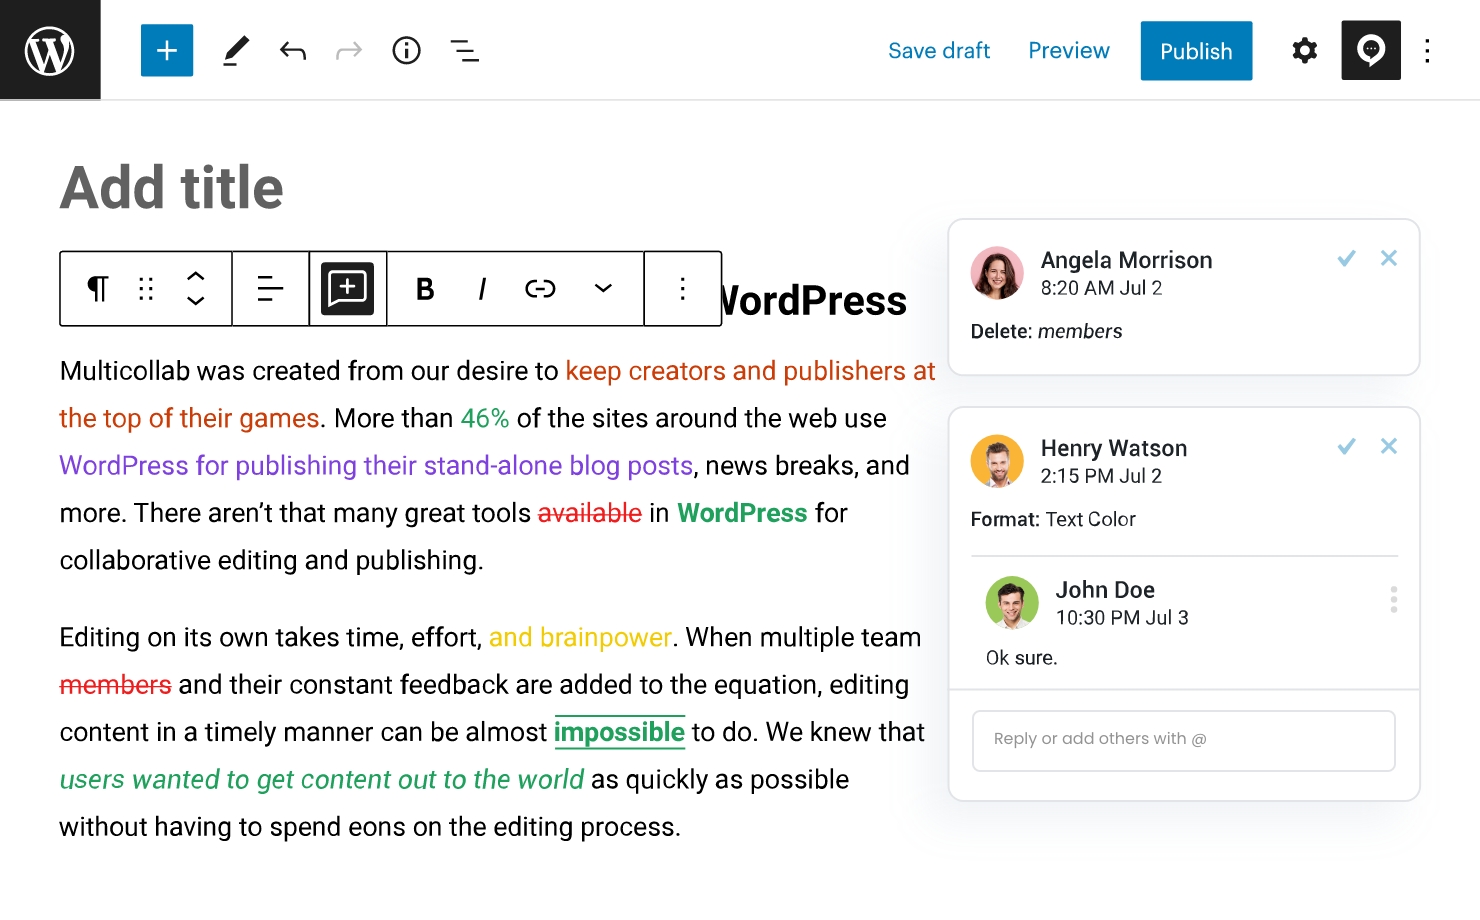Open the document info details icon
Screen dimensions: 1480x920
[x=406, y=50]
